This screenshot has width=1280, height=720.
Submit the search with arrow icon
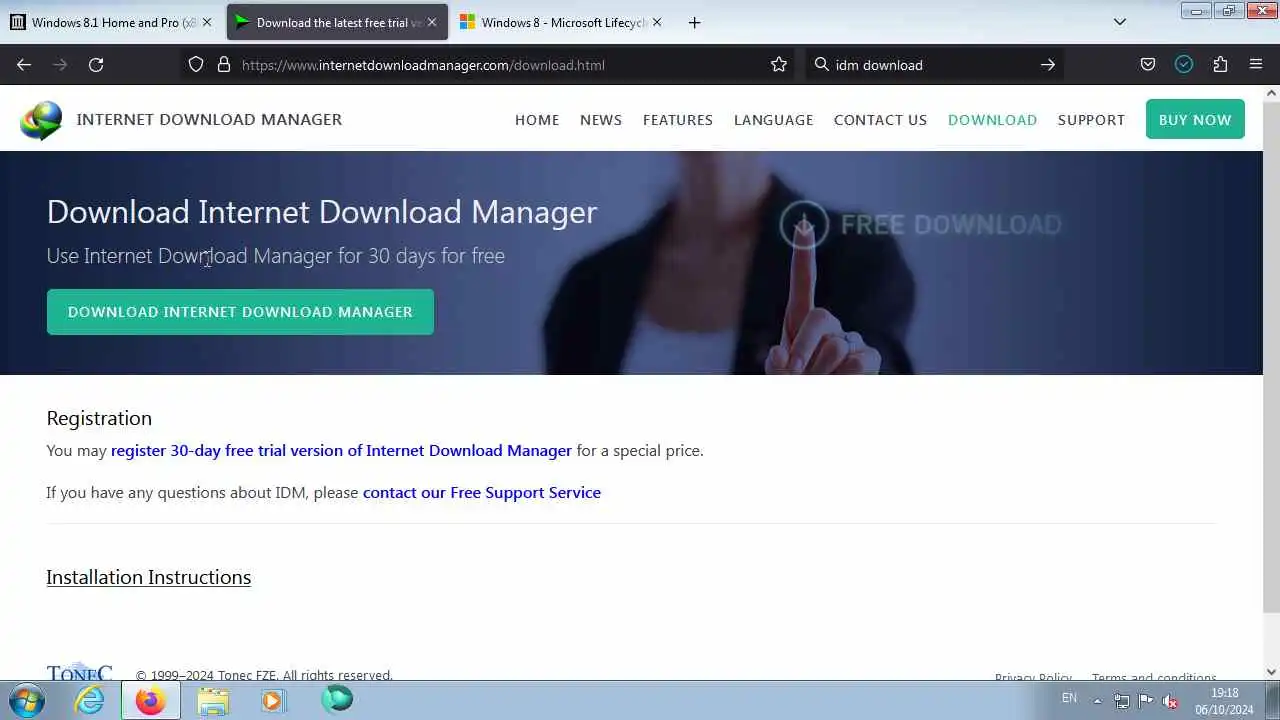coord(1047,65)
